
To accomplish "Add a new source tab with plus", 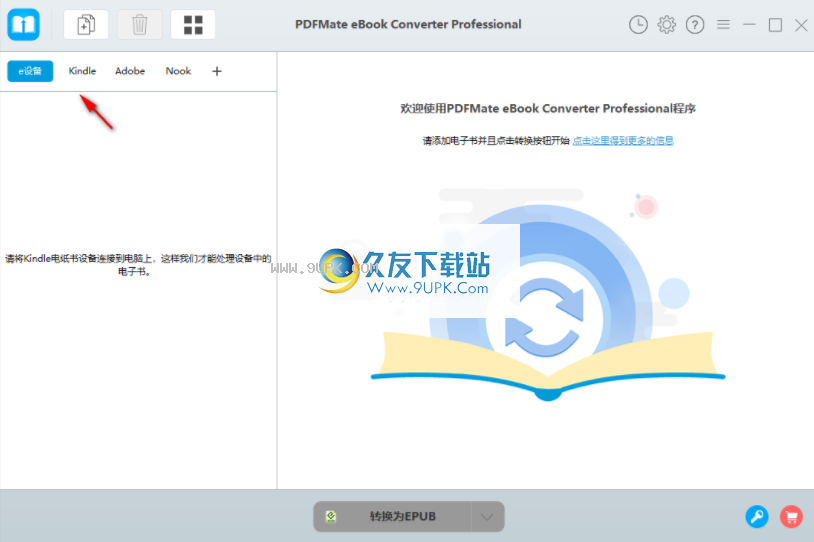I will point(217,71).
